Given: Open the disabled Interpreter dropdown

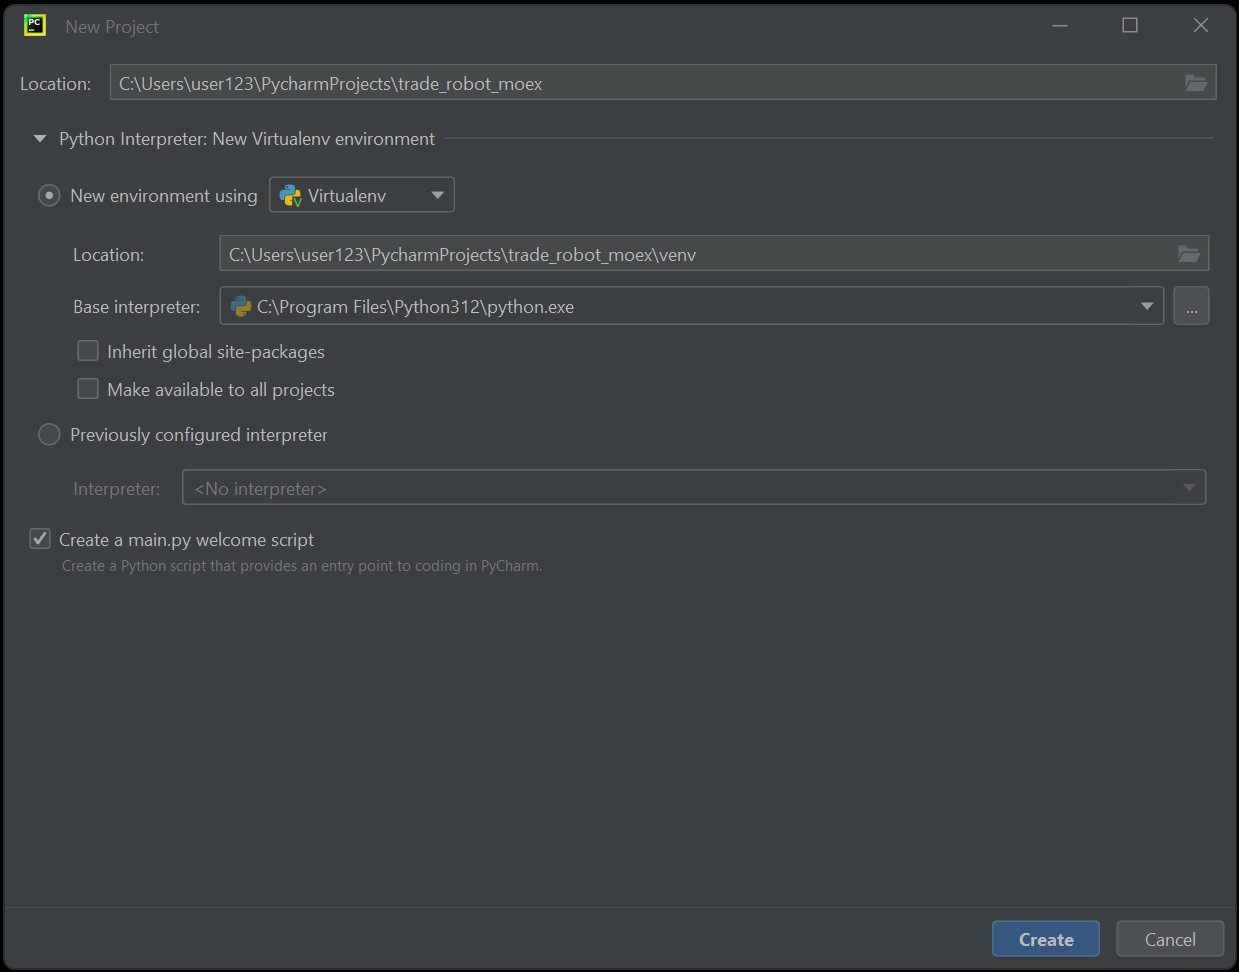Looking at the screenshot, I should [694, 487].
